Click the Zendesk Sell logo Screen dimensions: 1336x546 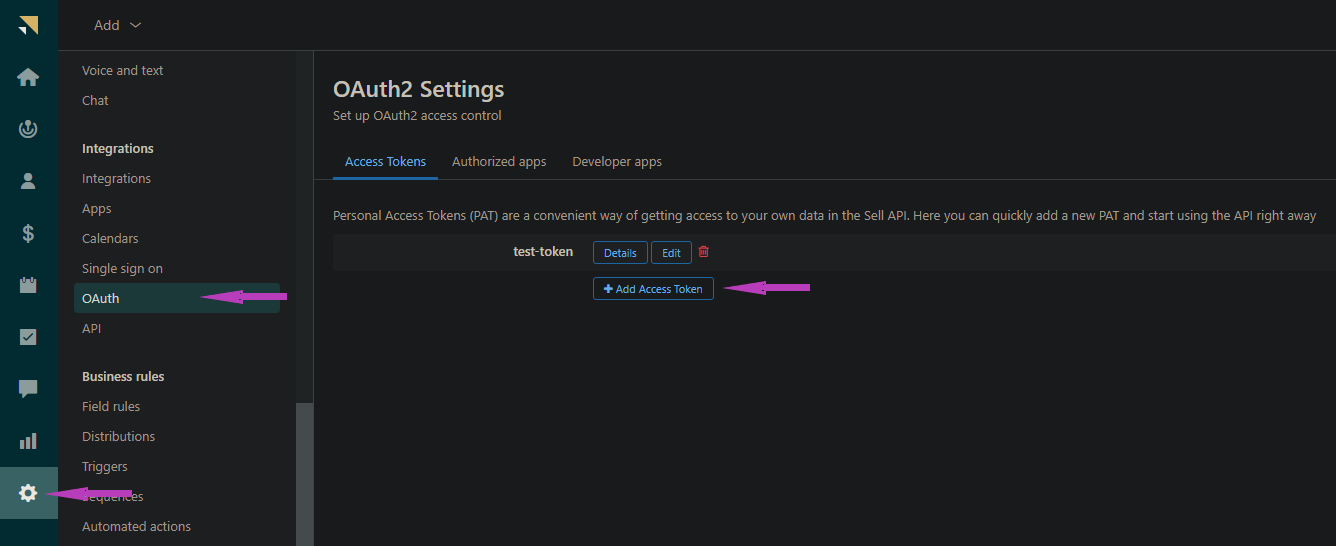click(28, 25)
